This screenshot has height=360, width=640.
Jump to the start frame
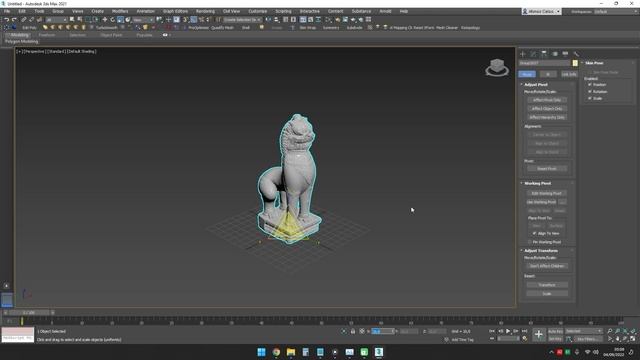491,331
